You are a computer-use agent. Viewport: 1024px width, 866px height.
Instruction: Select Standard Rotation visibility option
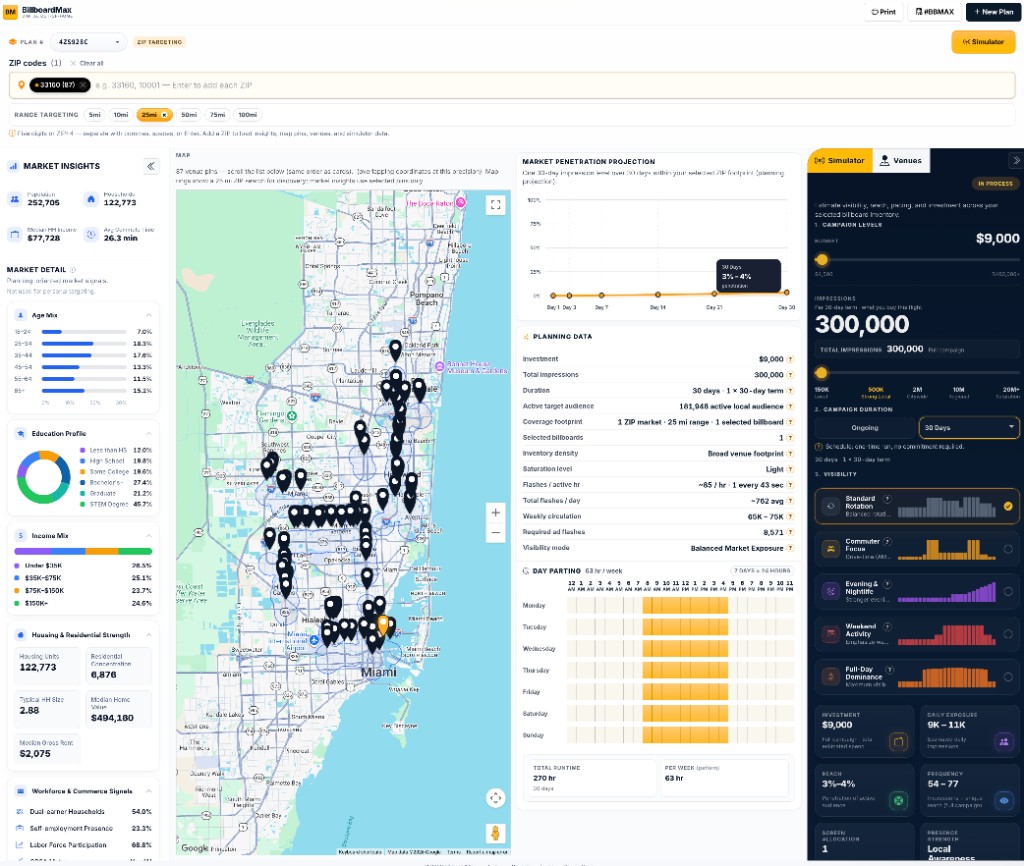point(916,506)
